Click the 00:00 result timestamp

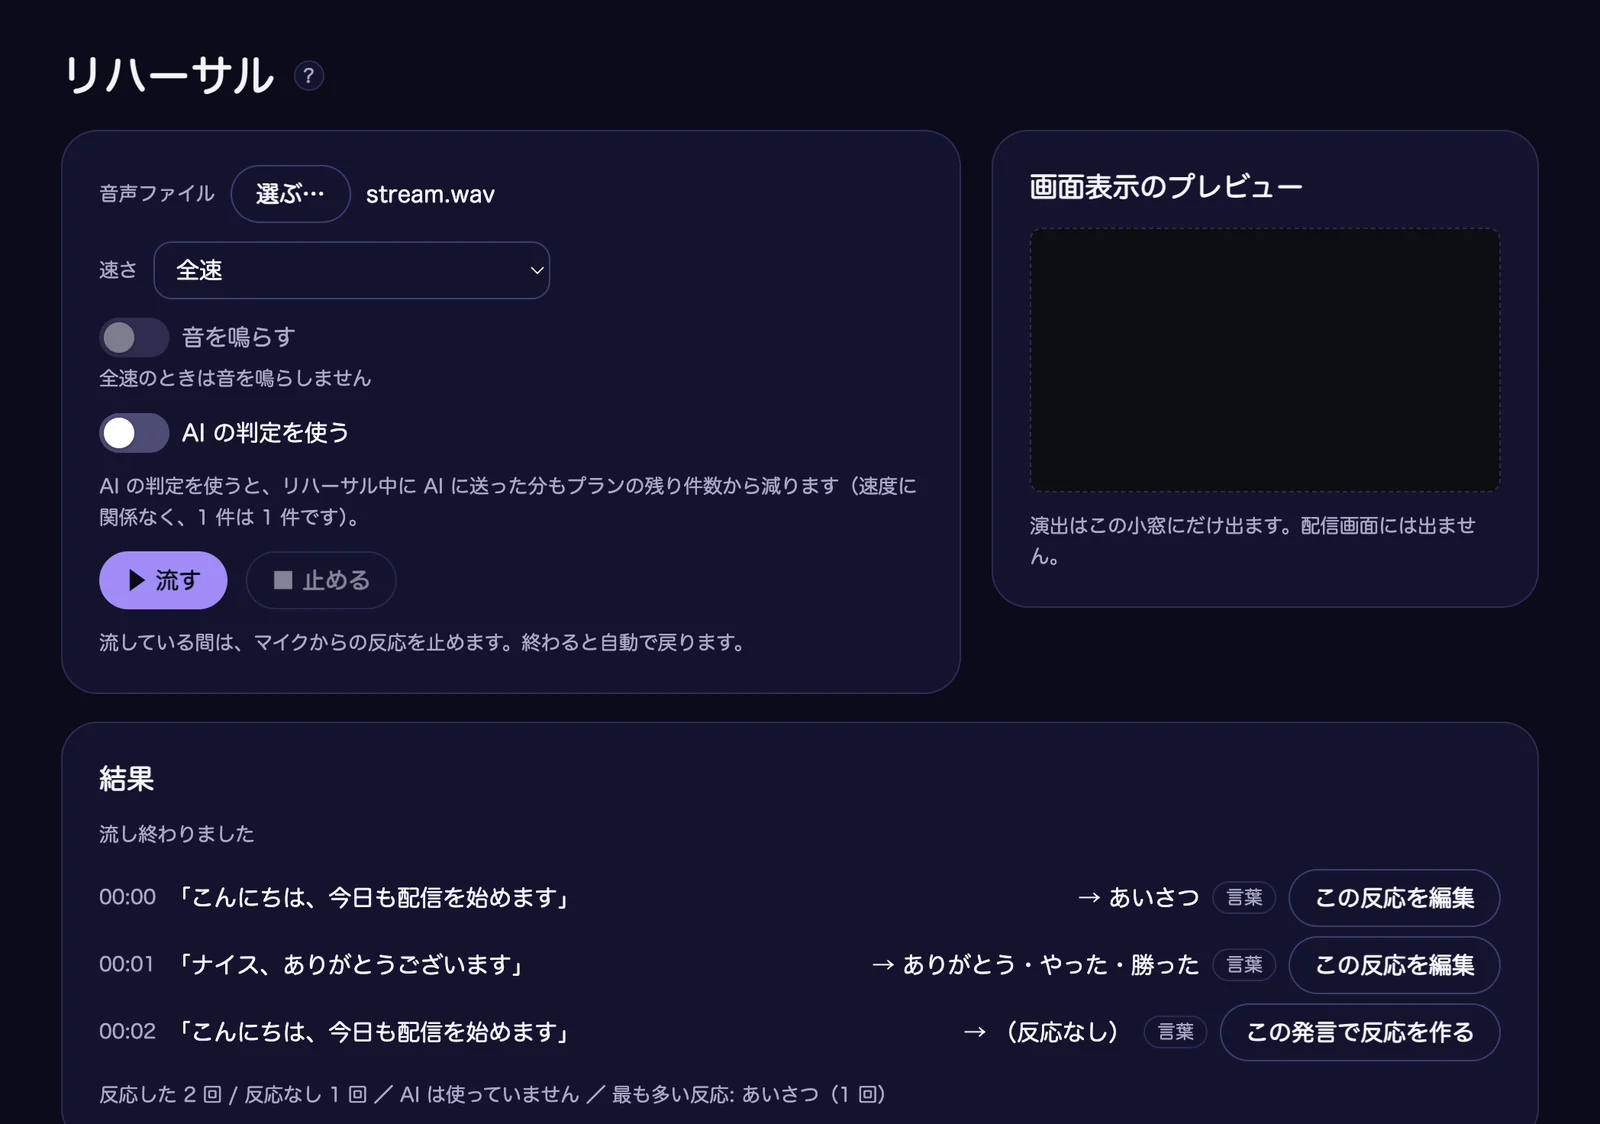point(127,897)
